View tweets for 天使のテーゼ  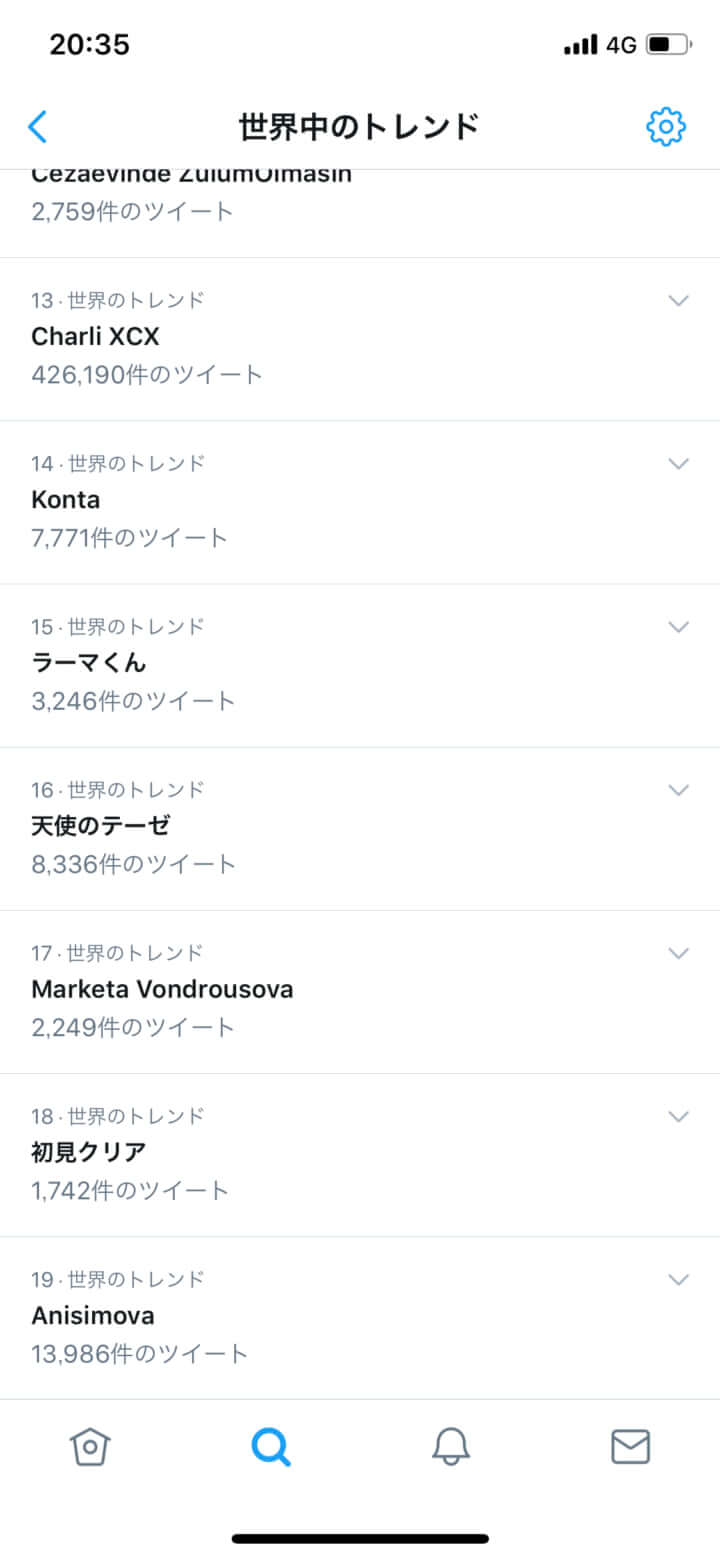pyautogui.click(x=101, y=826)
